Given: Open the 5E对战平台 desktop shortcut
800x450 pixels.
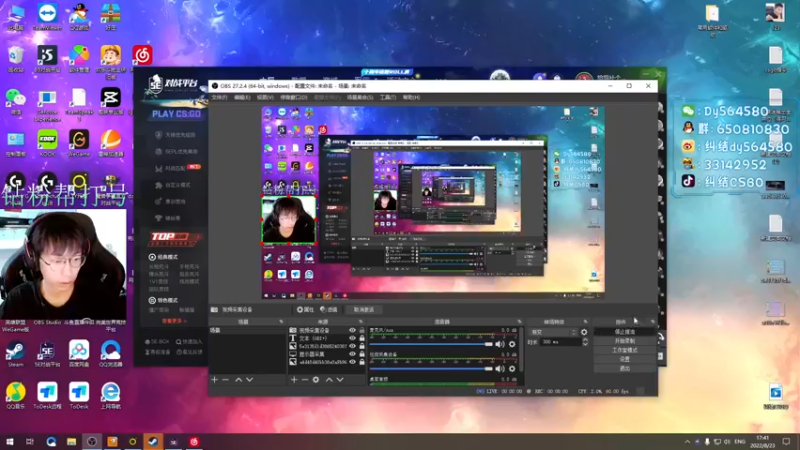Looking at the screenshot, I should click(47, 354).
